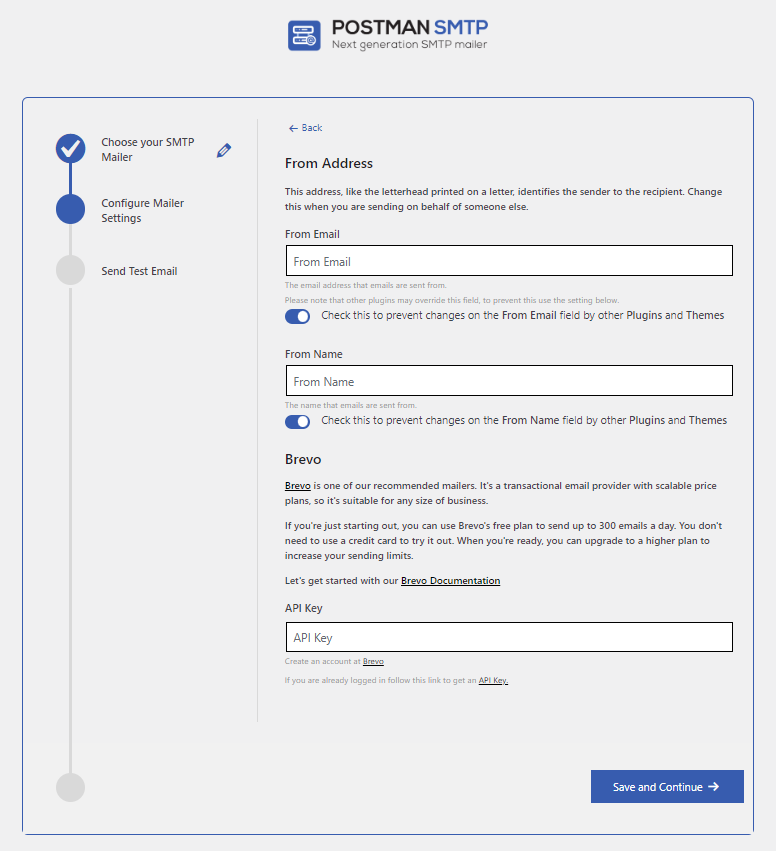This screenshot has height=851, width=776.
Task: Toggle the prevent From Name changes switch
Action: (297, 422)
